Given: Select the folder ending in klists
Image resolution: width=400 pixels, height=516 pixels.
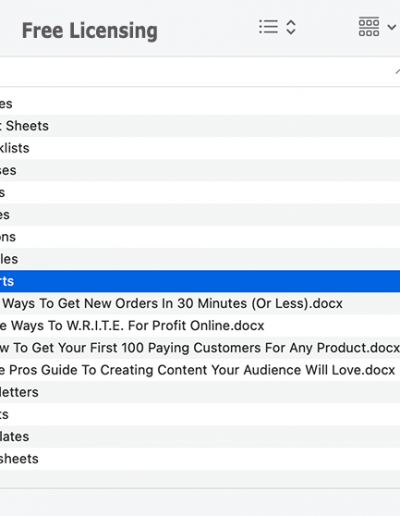Looking at the screenshot, I should (200, 148).
